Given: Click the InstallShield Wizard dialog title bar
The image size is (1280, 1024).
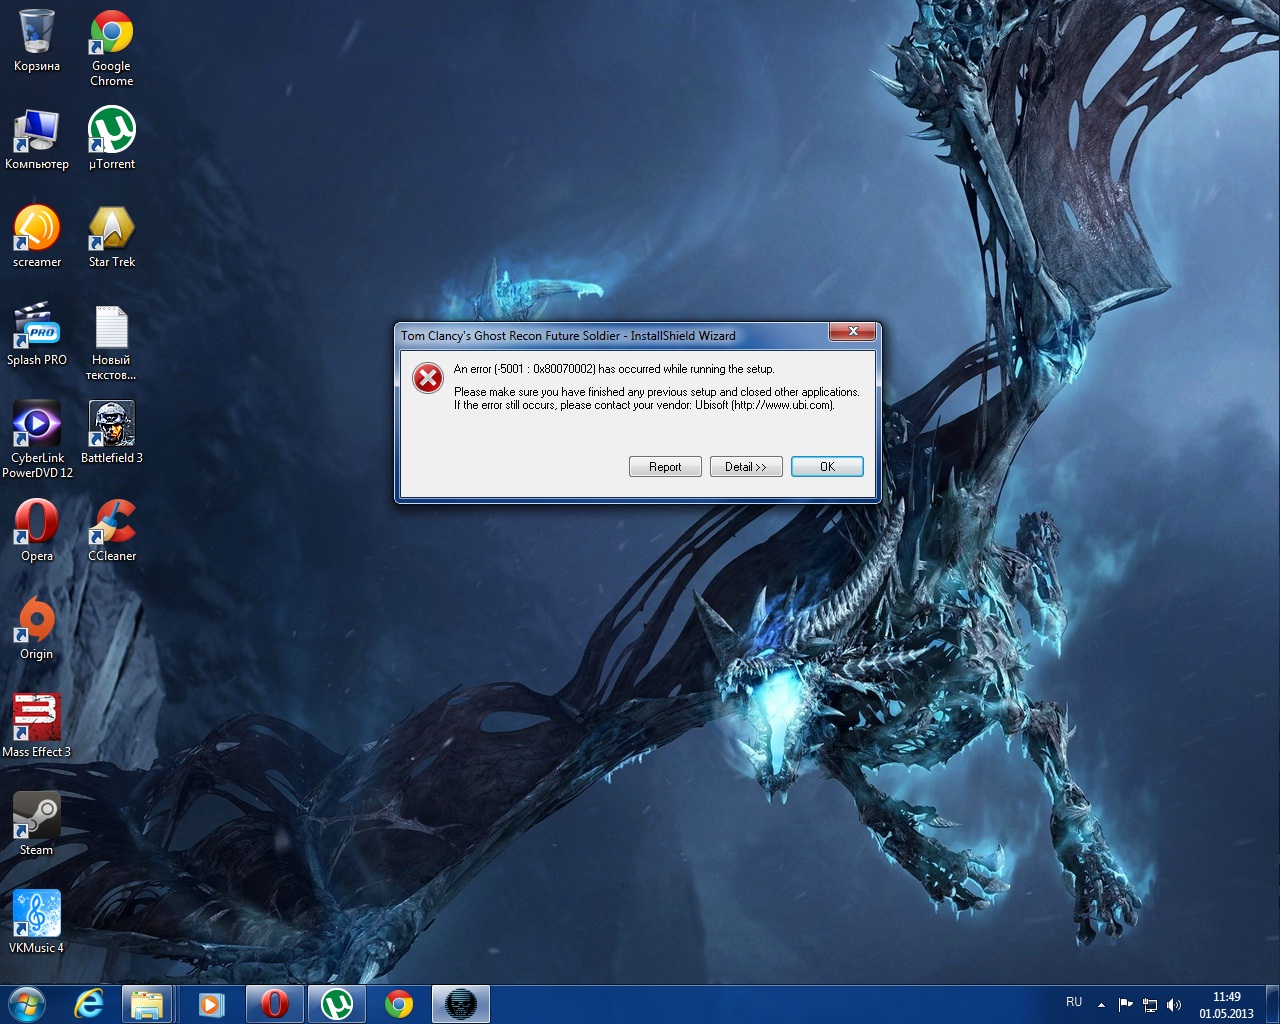Looking at the screenshot, I should coord(613,336).
